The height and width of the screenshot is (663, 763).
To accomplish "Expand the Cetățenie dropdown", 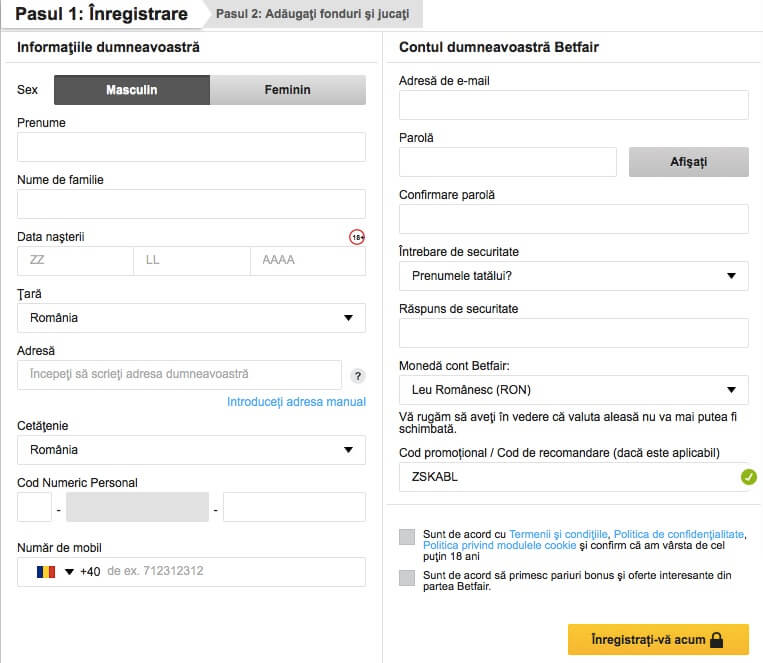I will click(x=191, y=450).
